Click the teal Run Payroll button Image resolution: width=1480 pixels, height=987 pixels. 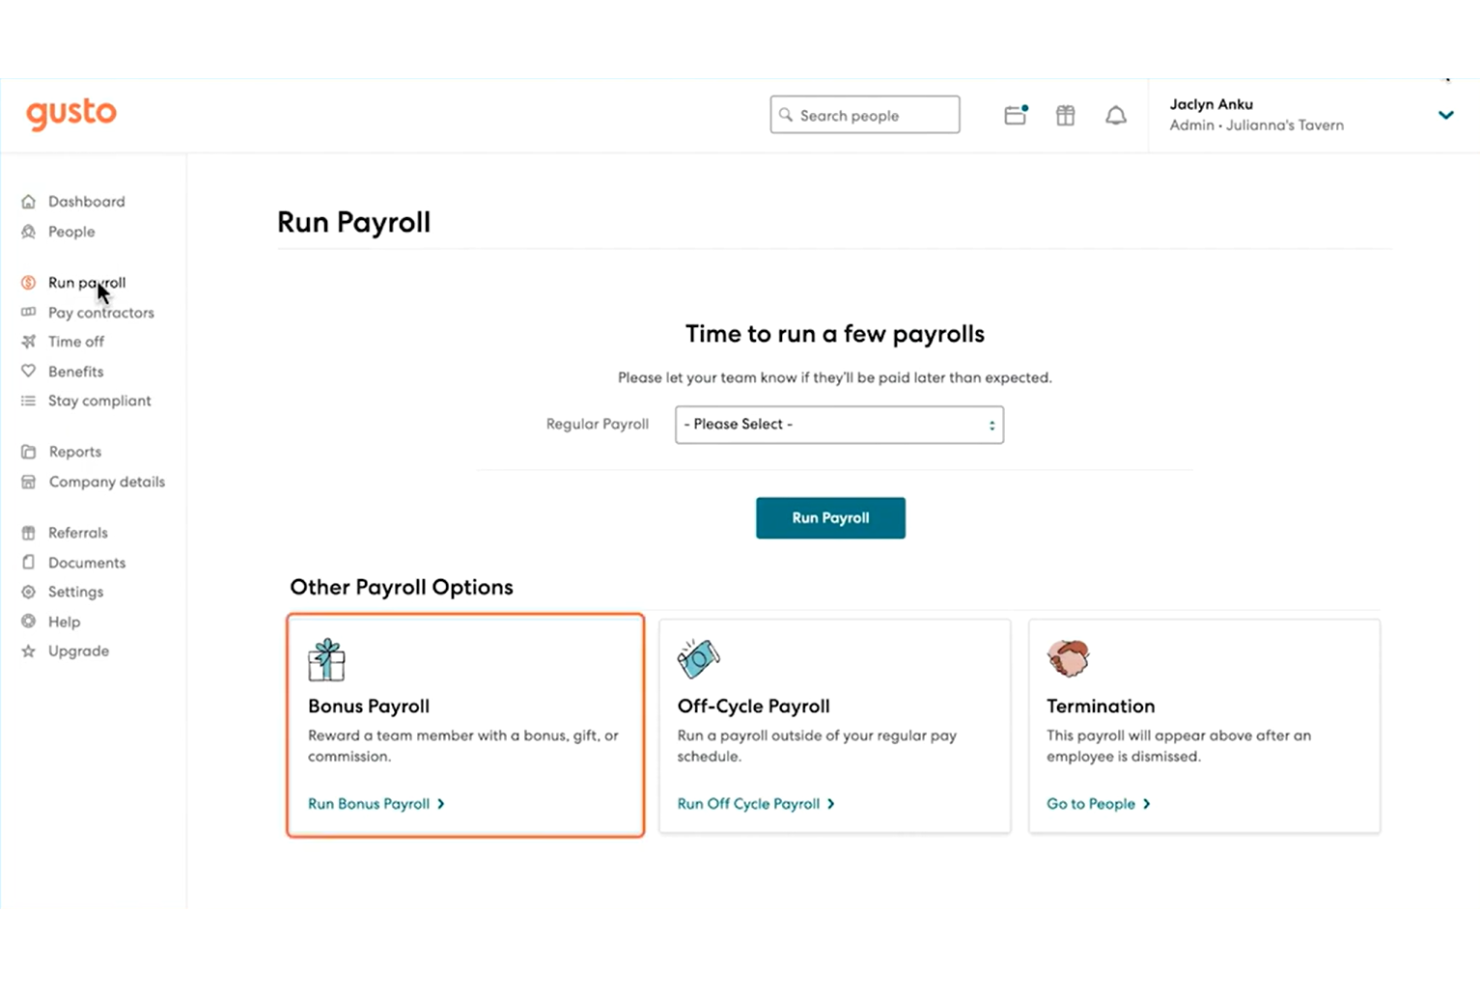pos(831,518)
